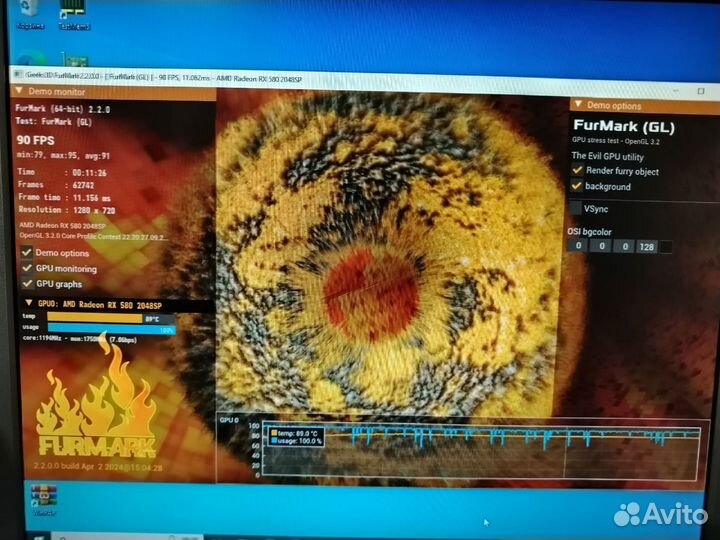The width and height of the screenshot is (720, 540).
Task: Click the FurMark (GL) heading in Demo options
Action: point(624,126)
